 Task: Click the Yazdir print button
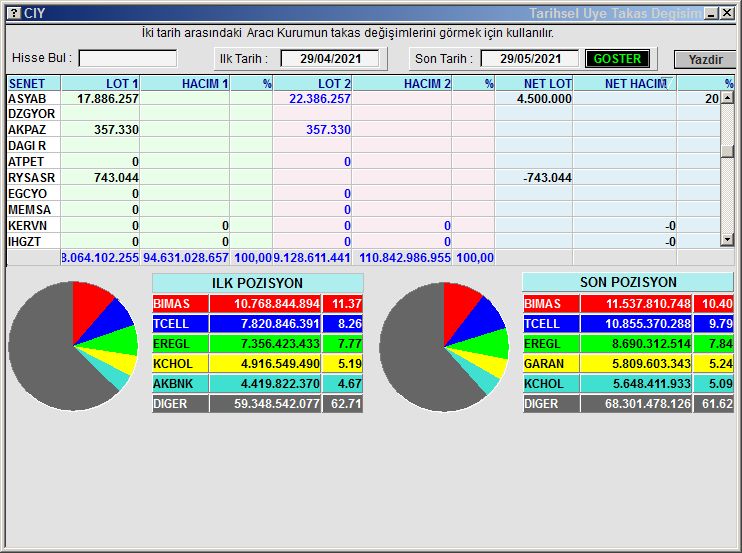(705, 60)
